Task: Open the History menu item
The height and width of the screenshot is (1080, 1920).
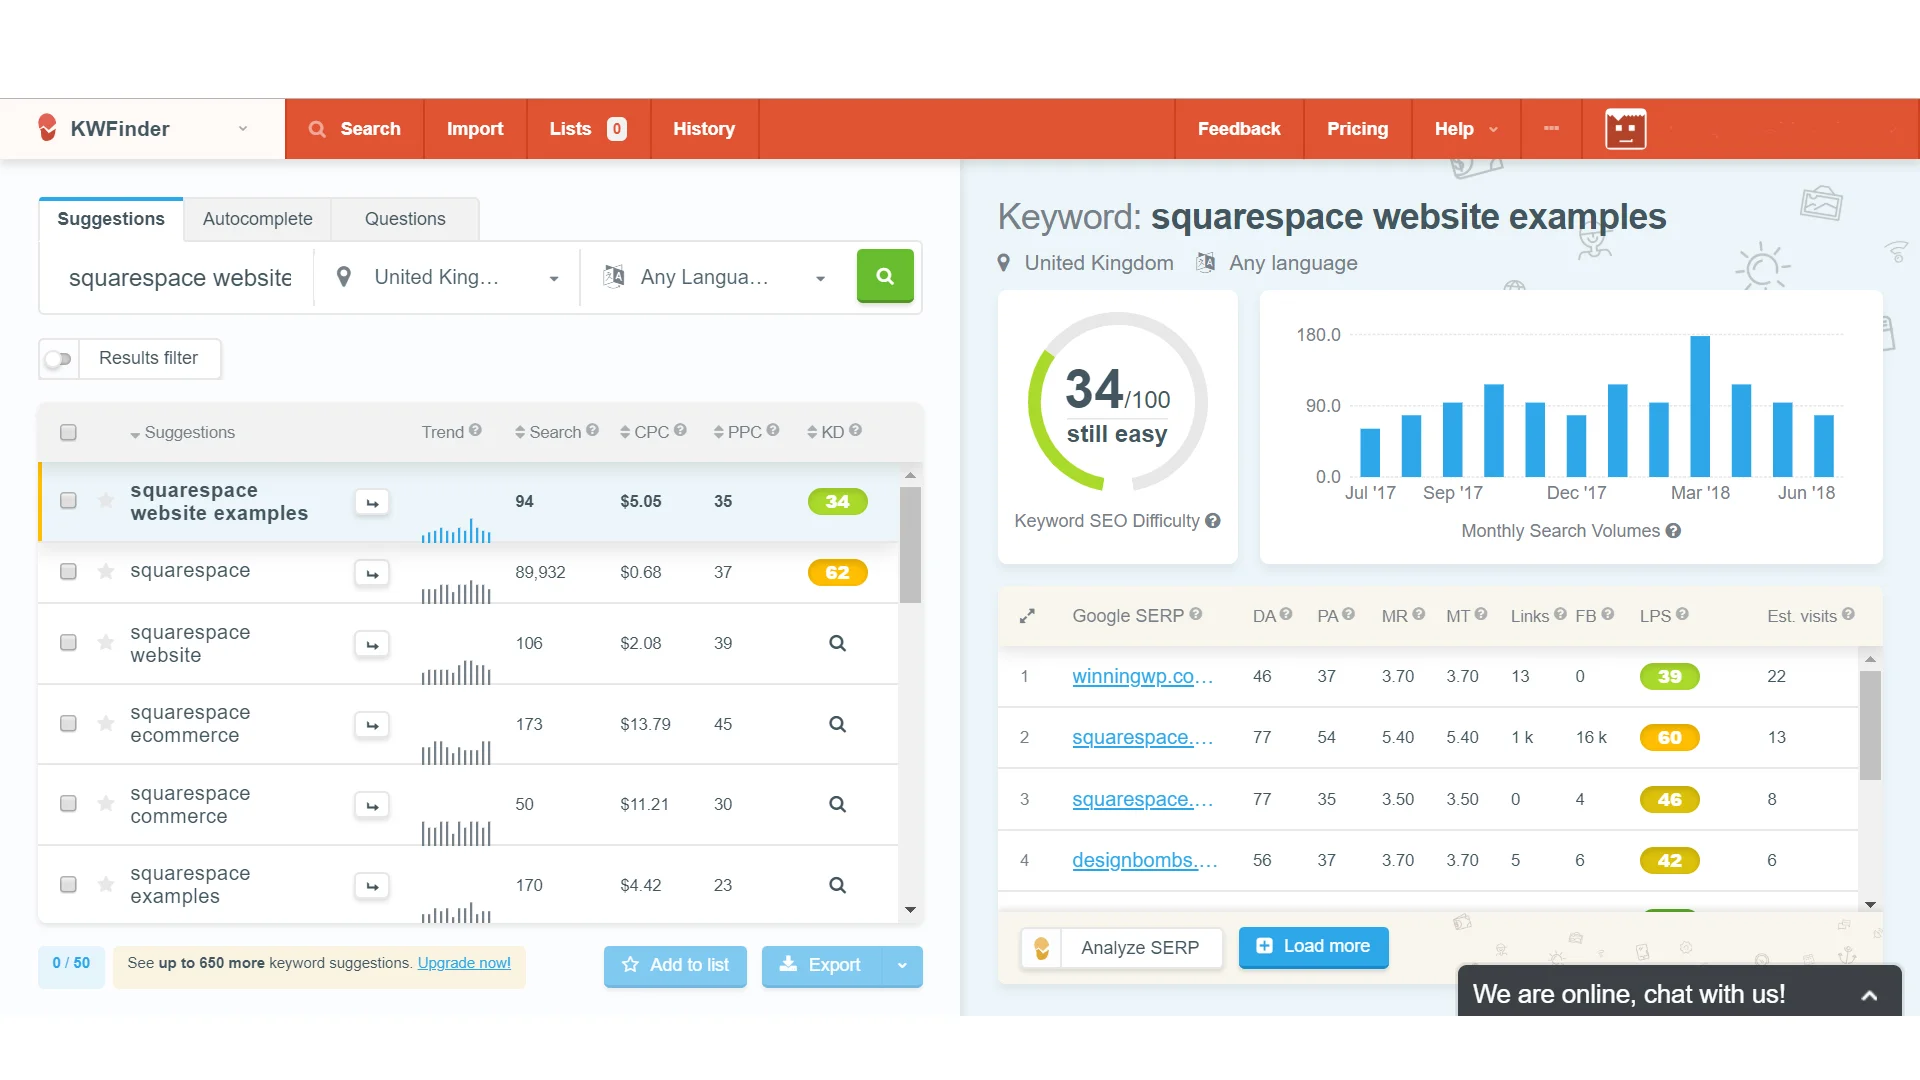Action: coord(704,129)
